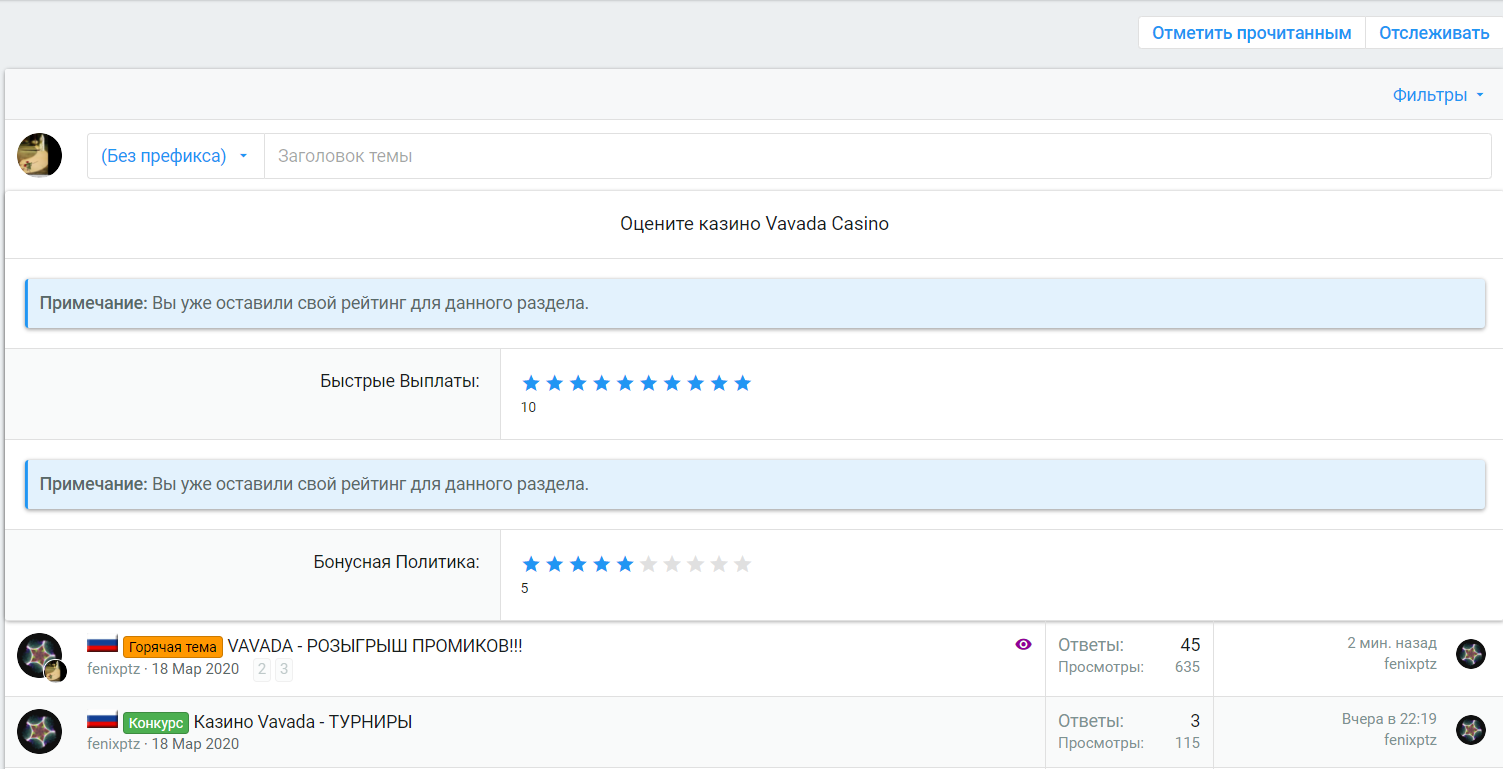Click author name fenixptz under ТУРНИРЫ title
Viewport: 1503px width, 769px height.
point(113,744)
